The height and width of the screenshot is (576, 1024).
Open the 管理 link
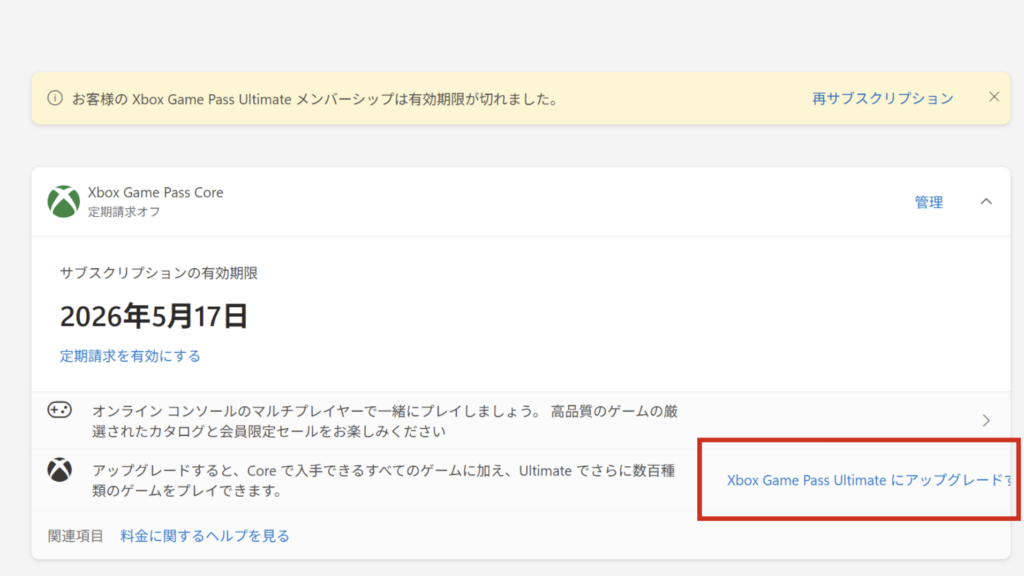[x=928, y=202]
